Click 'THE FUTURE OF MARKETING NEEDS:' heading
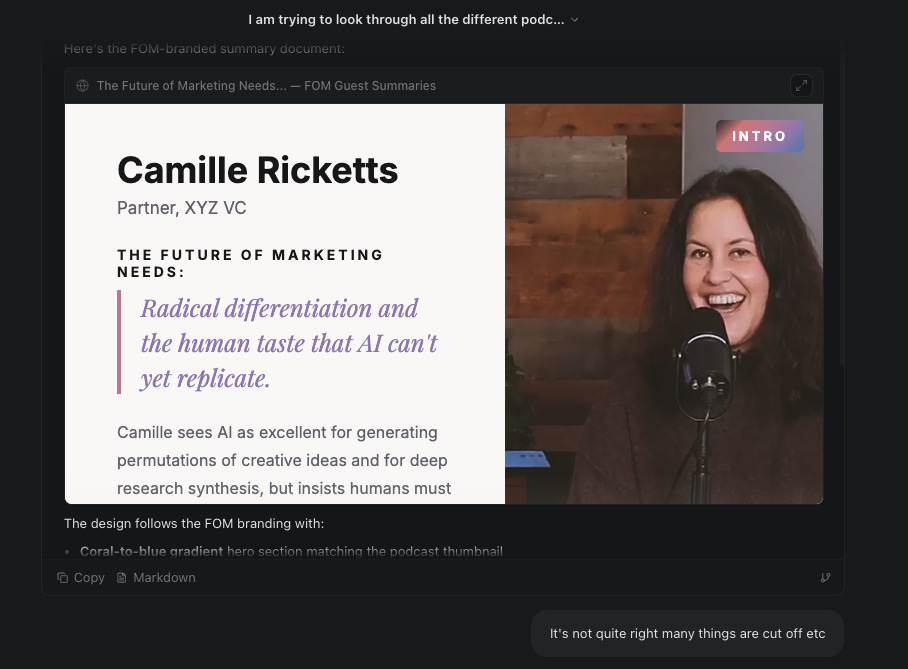The width and height of the screenshot is (908, 669). tap(250, 263)
